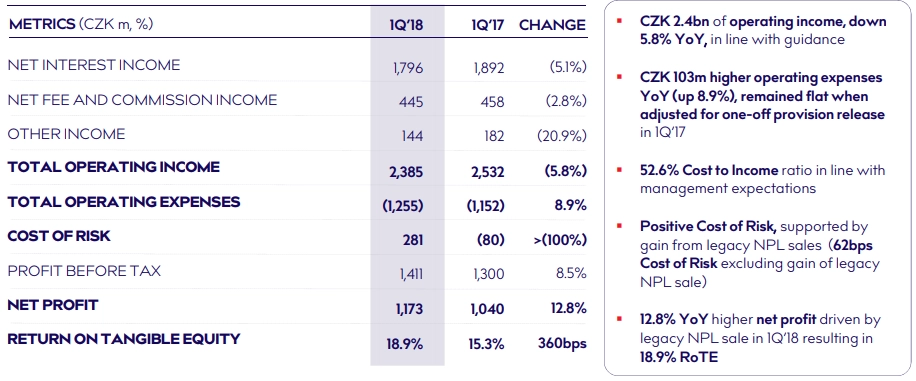Select the NET FEE AND COMMISSION INCOME label

click(x=142, y=100)
